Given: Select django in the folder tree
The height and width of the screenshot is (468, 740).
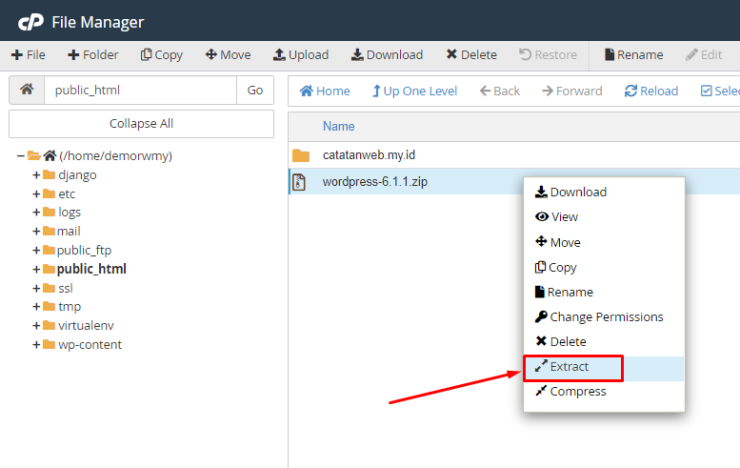Looking at the screenshot, I should tap(77, 175).
